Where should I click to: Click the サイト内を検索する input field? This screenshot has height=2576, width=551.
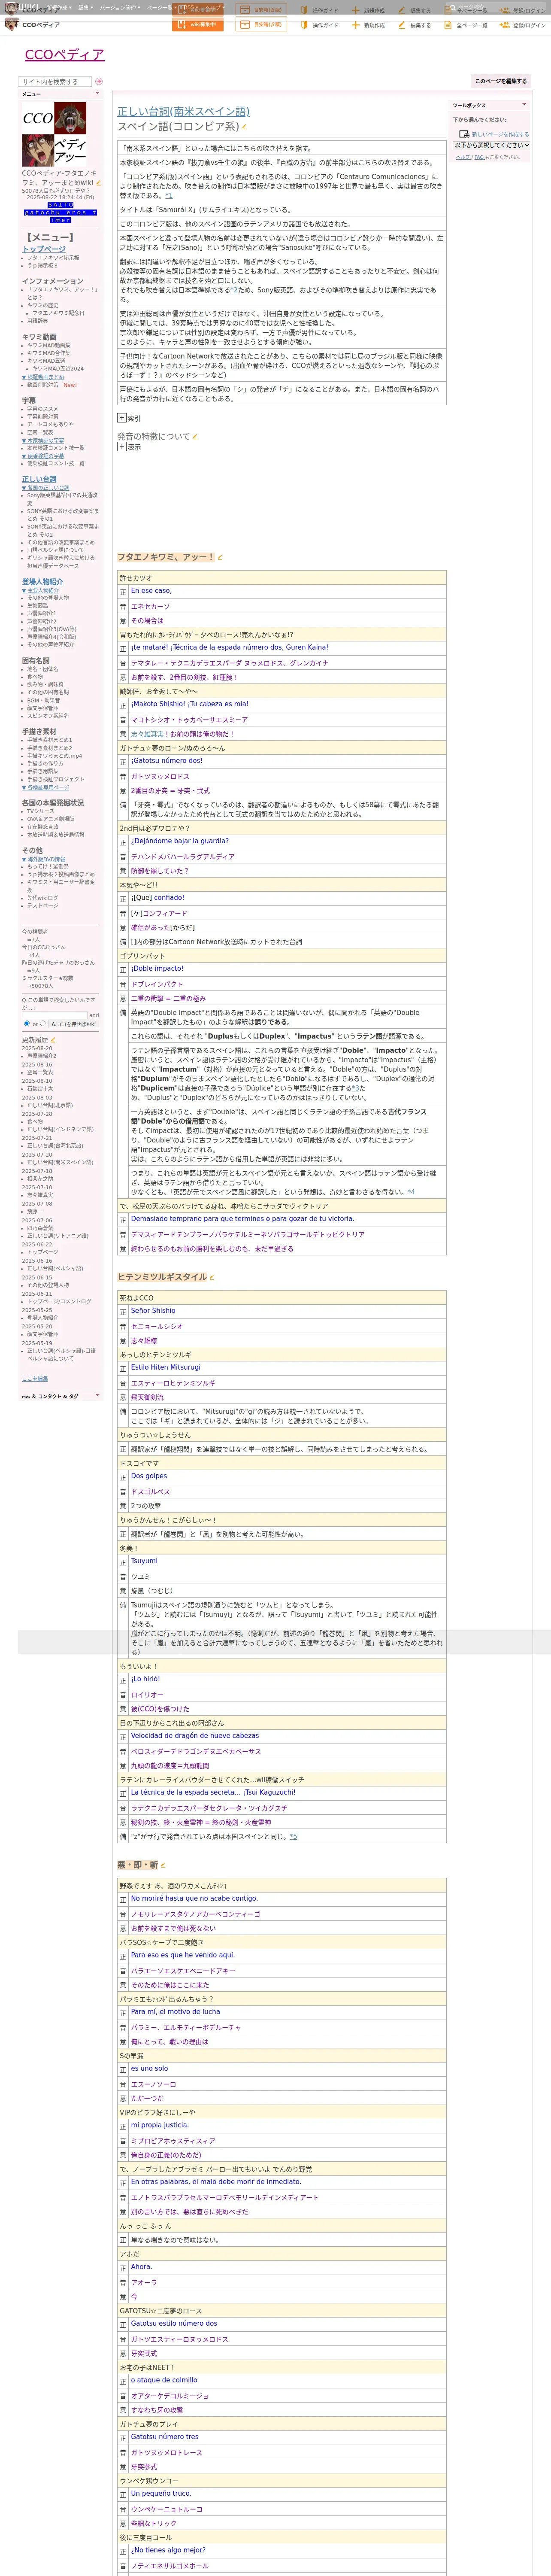(55, 82)
